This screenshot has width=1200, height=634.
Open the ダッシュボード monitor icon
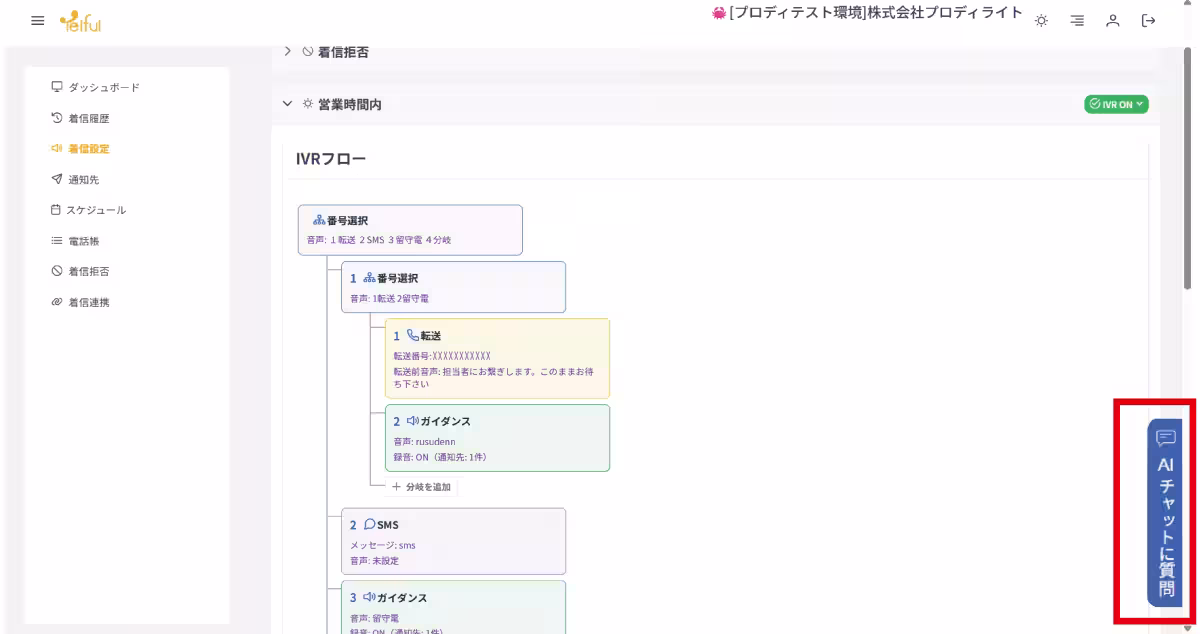click(57, 87)
